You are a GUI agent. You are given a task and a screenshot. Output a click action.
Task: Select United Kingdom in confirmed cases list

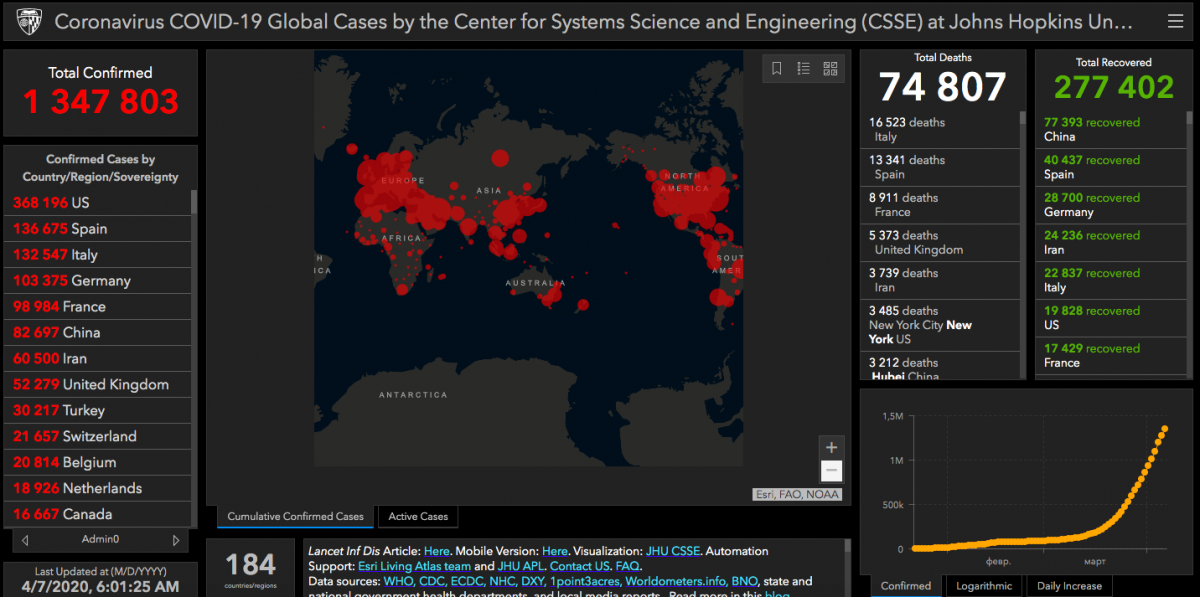coord(97,385)
